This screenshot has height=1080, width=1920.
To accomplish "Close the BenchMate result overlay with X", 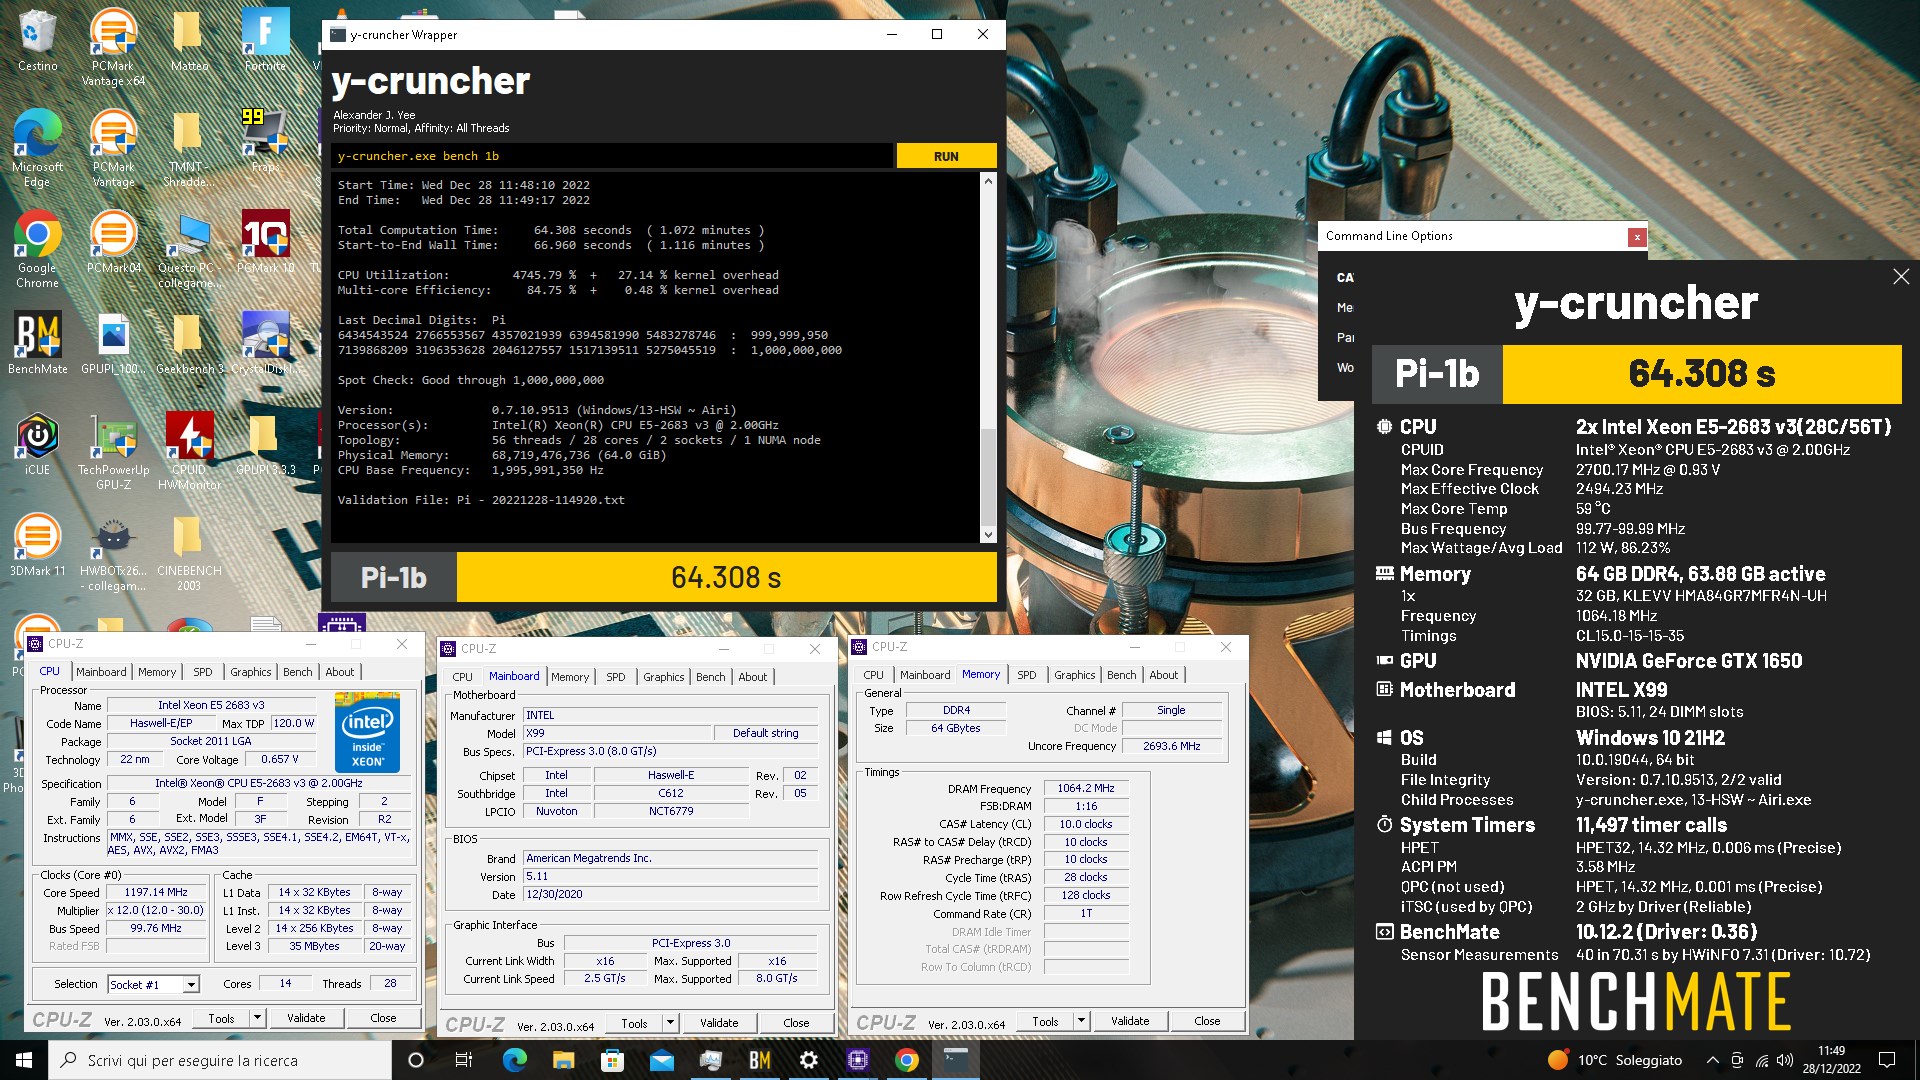I will click(x=1900, y=277).
